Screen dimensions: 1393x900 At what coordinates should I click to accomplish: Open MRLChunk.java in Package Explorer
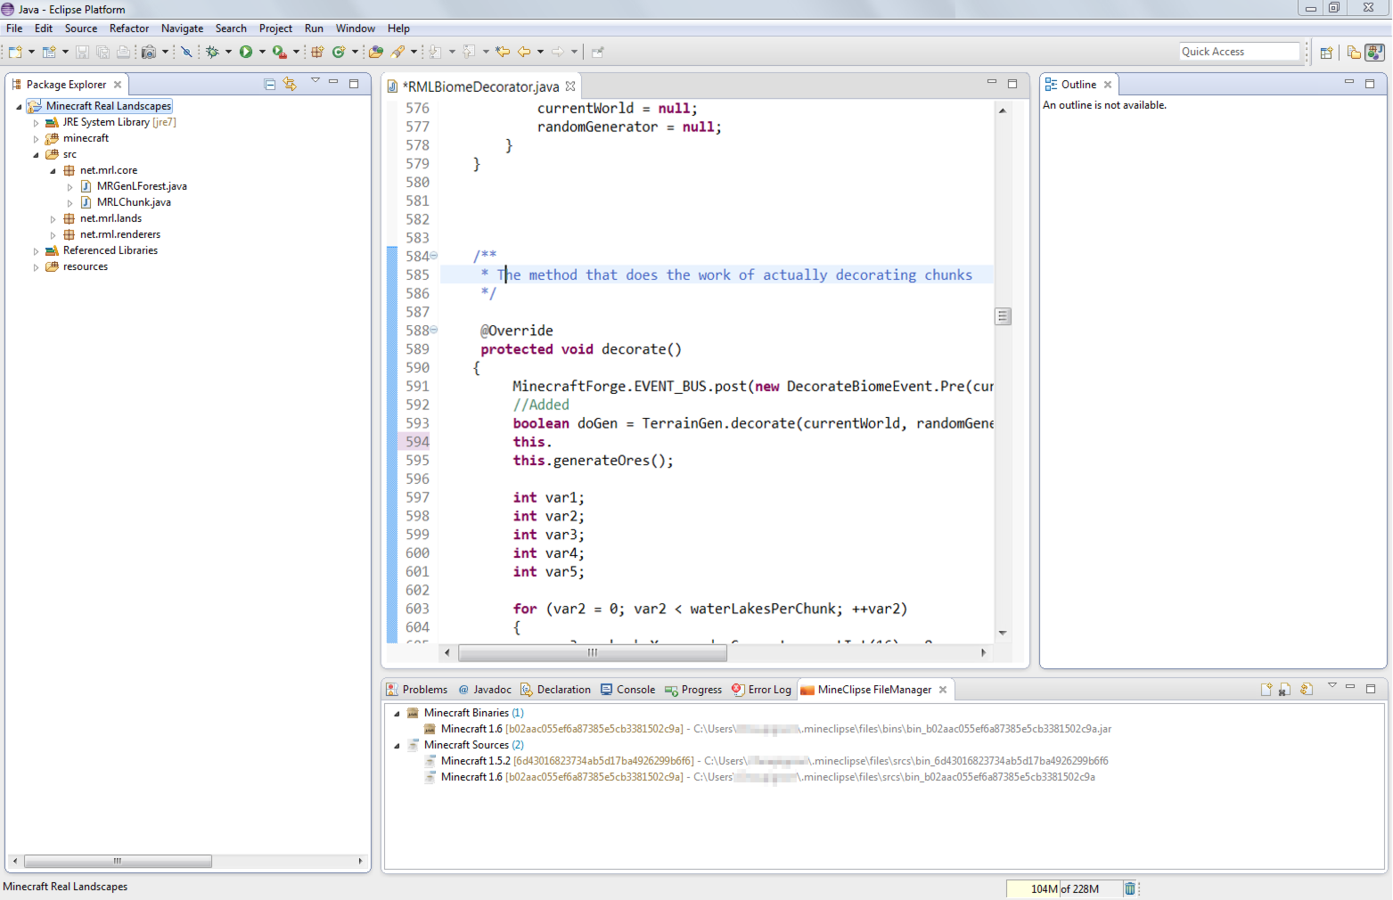pos(133,202)
